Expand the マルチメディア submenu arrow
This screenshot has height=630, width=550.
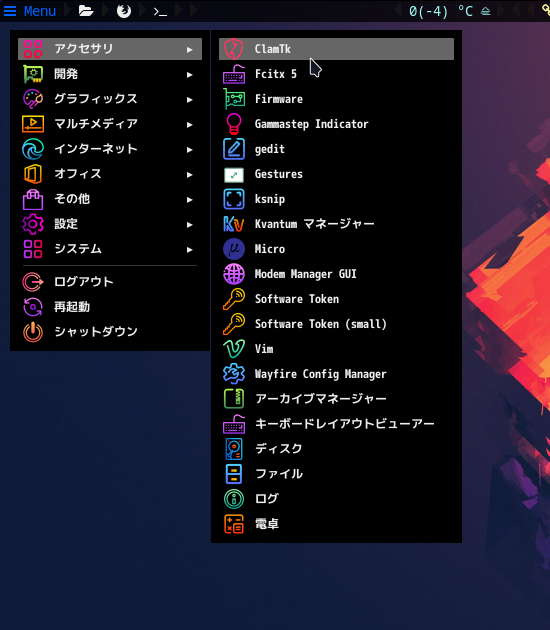[x=190, y=125]
